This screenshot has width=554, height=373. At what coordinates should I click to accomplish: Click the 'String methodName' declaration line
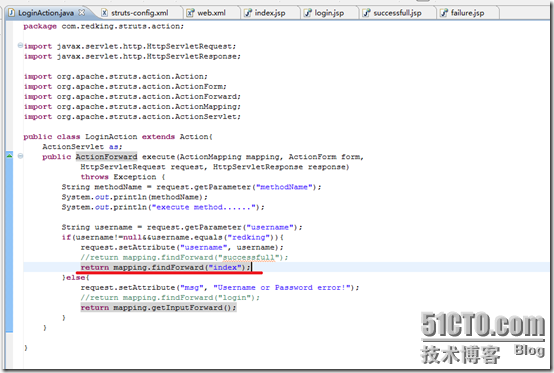[x=191, y=187]
